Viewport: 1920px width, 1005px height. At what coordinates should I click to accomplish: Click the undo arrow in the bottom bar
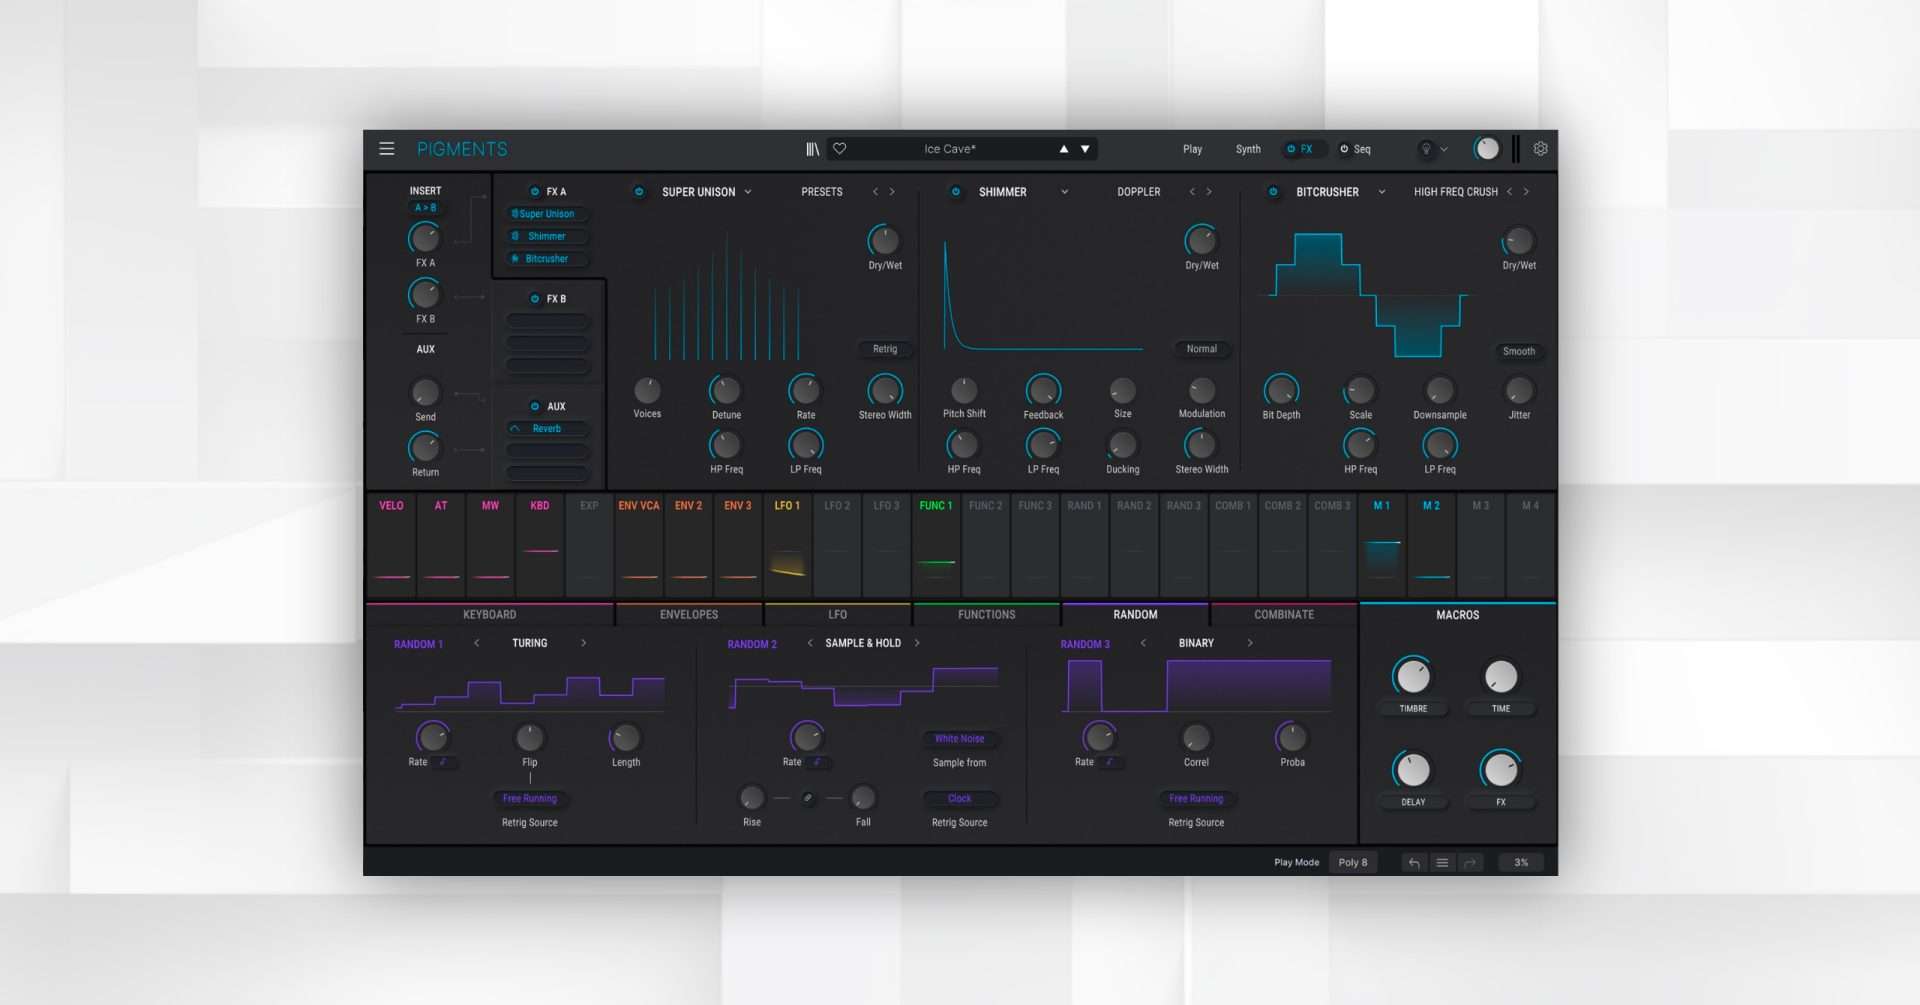1413,862
